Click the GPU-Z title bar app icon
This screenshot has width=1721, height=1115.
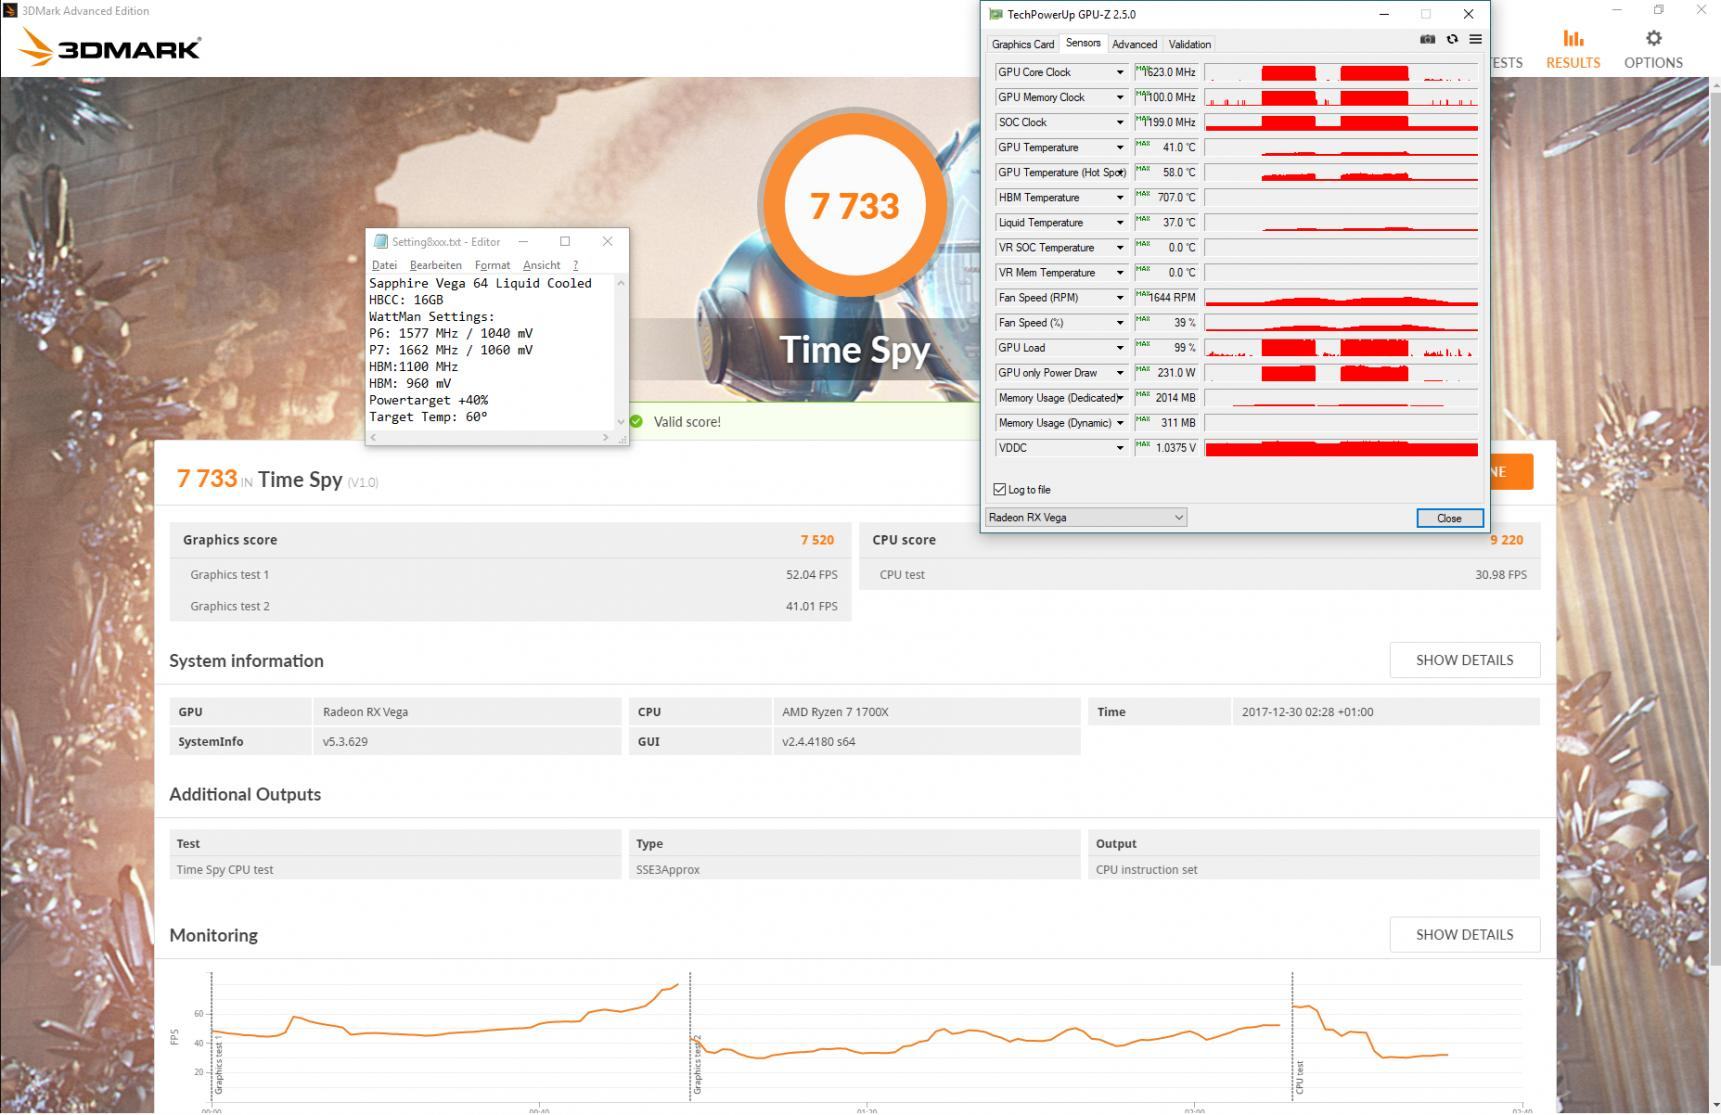[x=995, y=14]
